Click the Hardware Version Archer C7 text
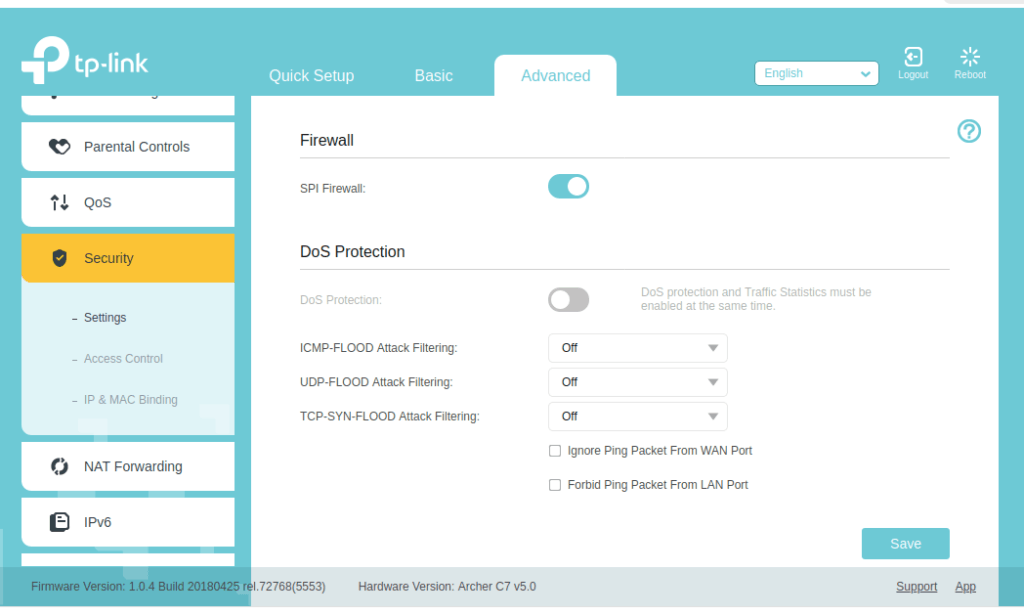 click(447, 586)
